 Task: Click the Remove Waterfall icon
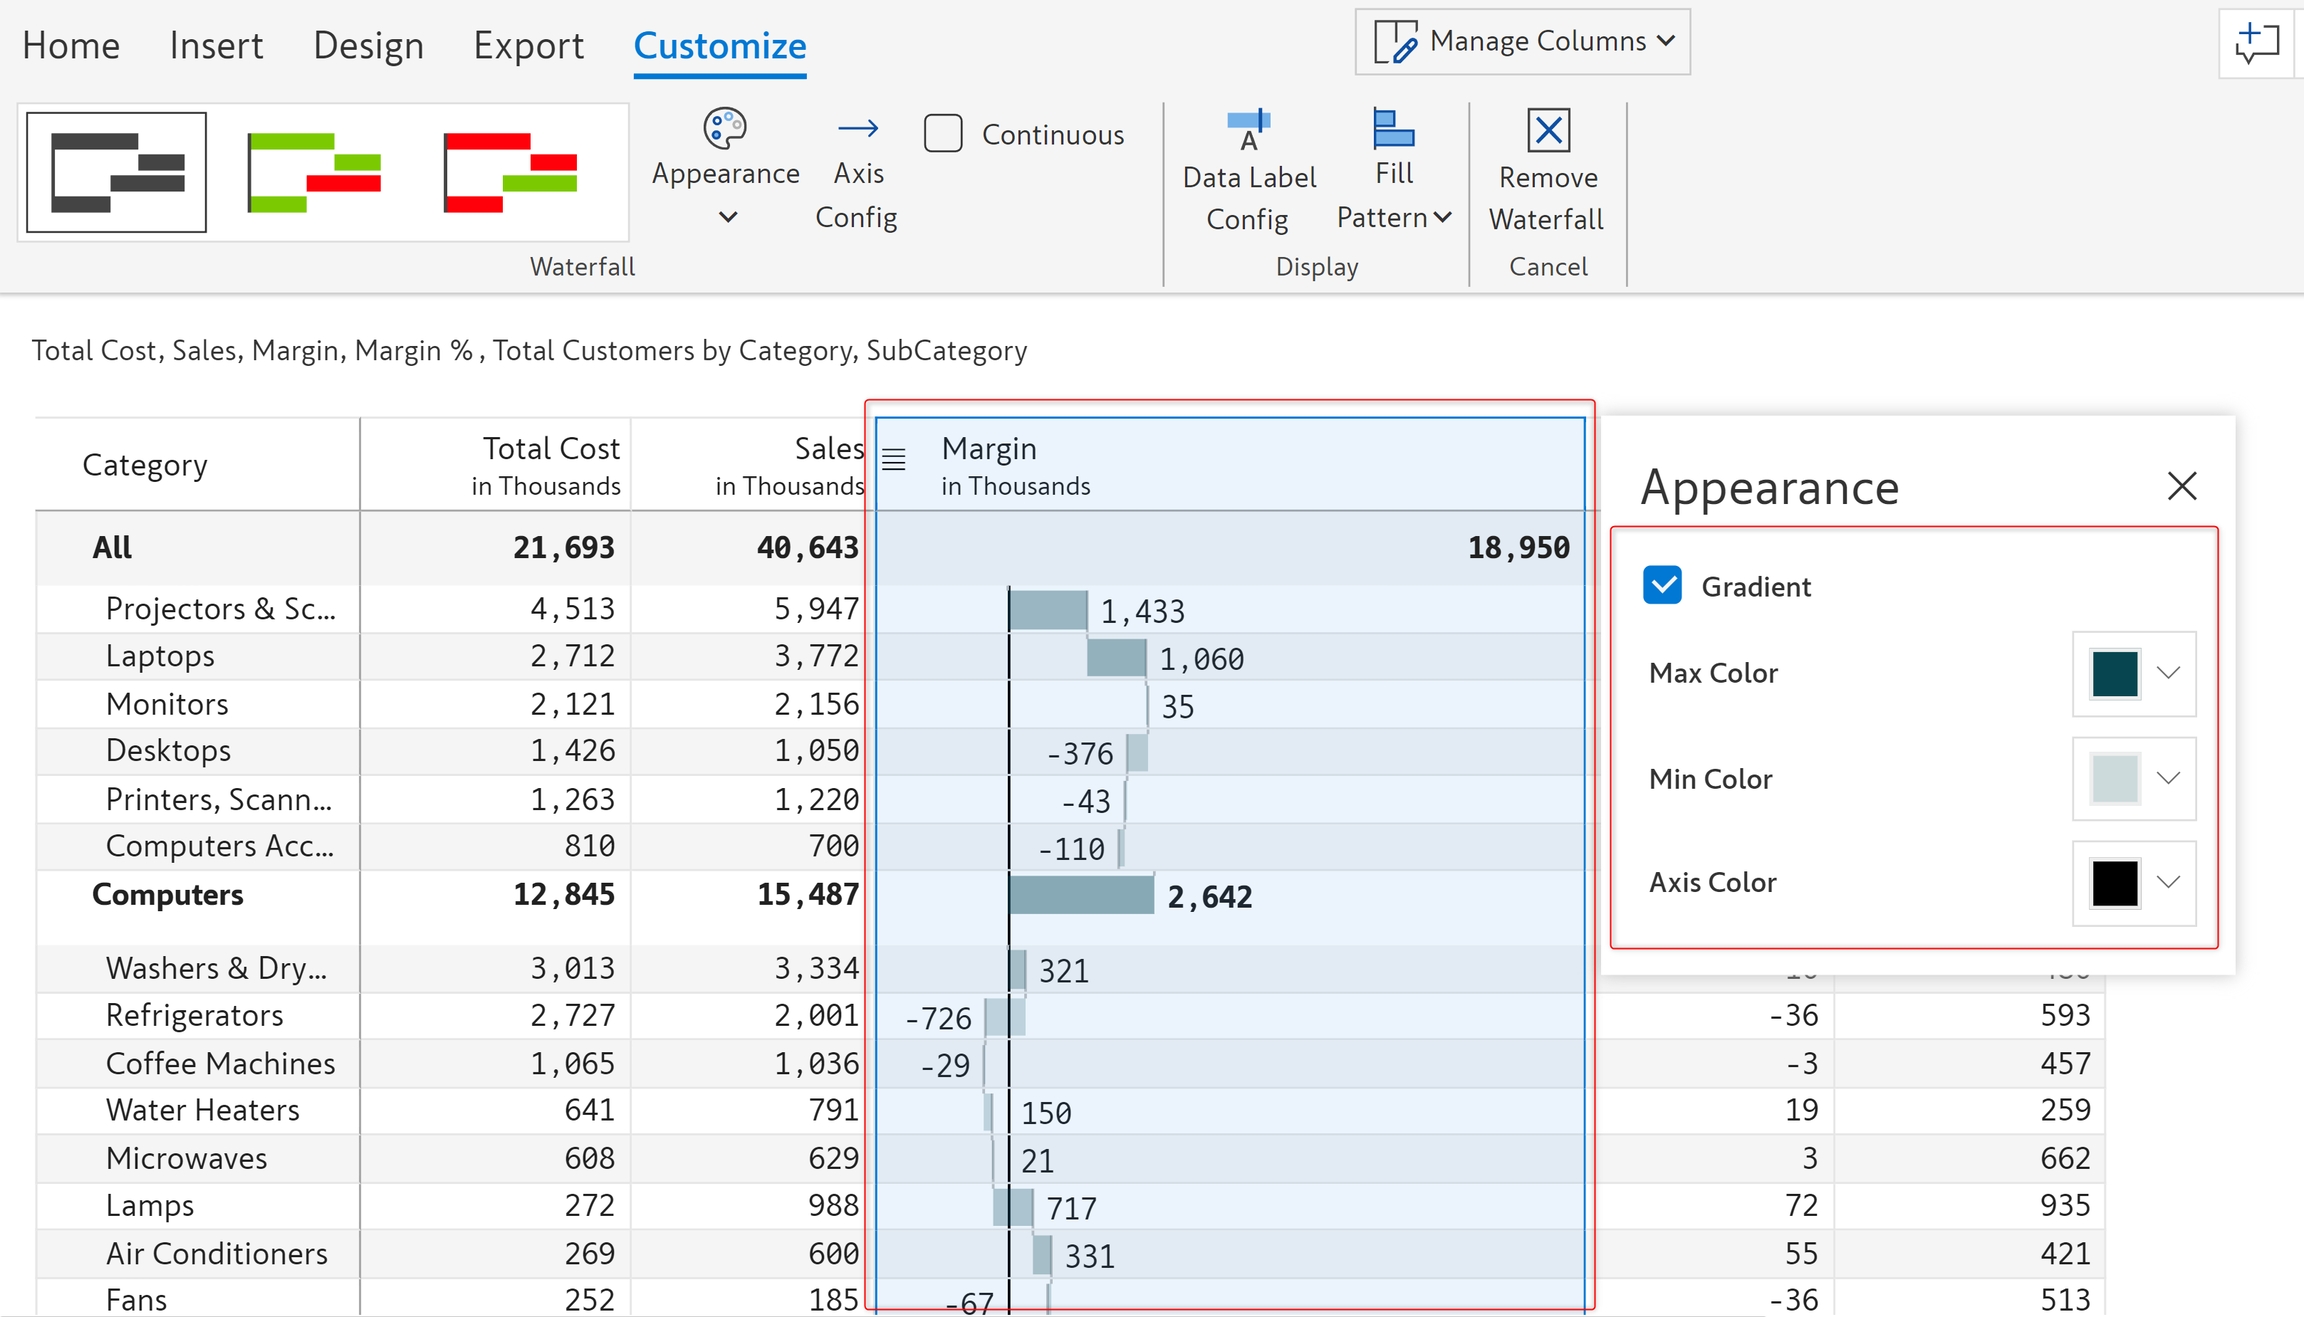tap(1548, 130)
